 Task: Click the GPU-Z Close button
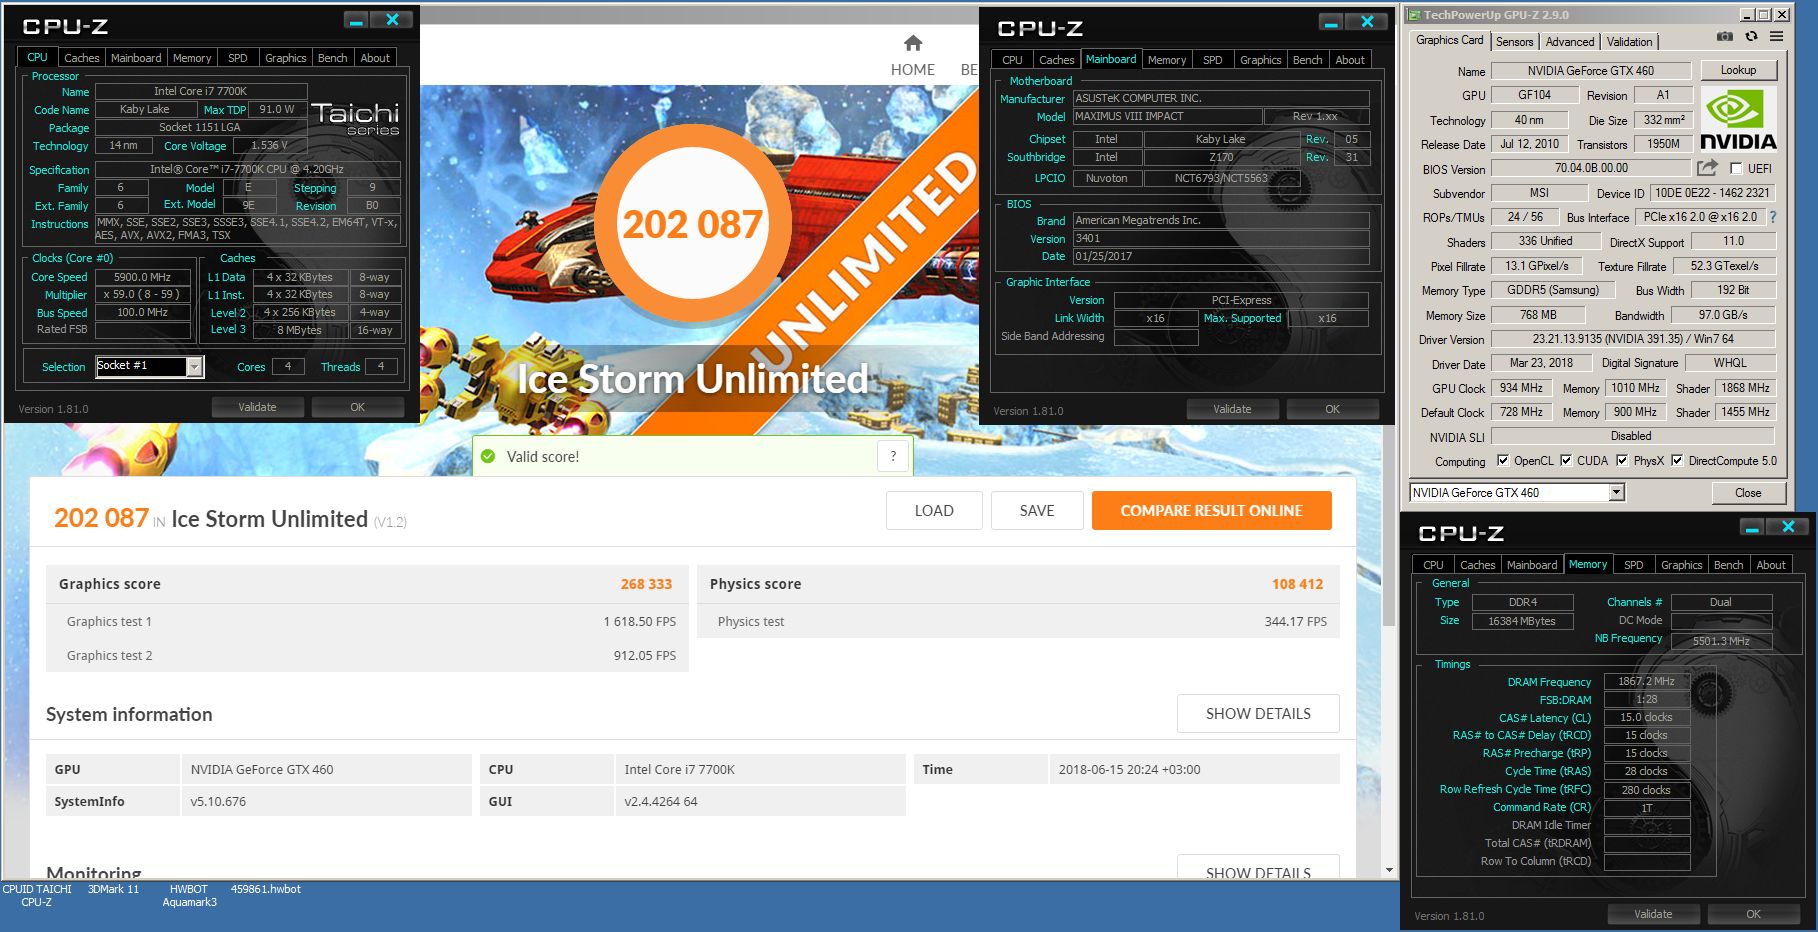click(1748, 493)
